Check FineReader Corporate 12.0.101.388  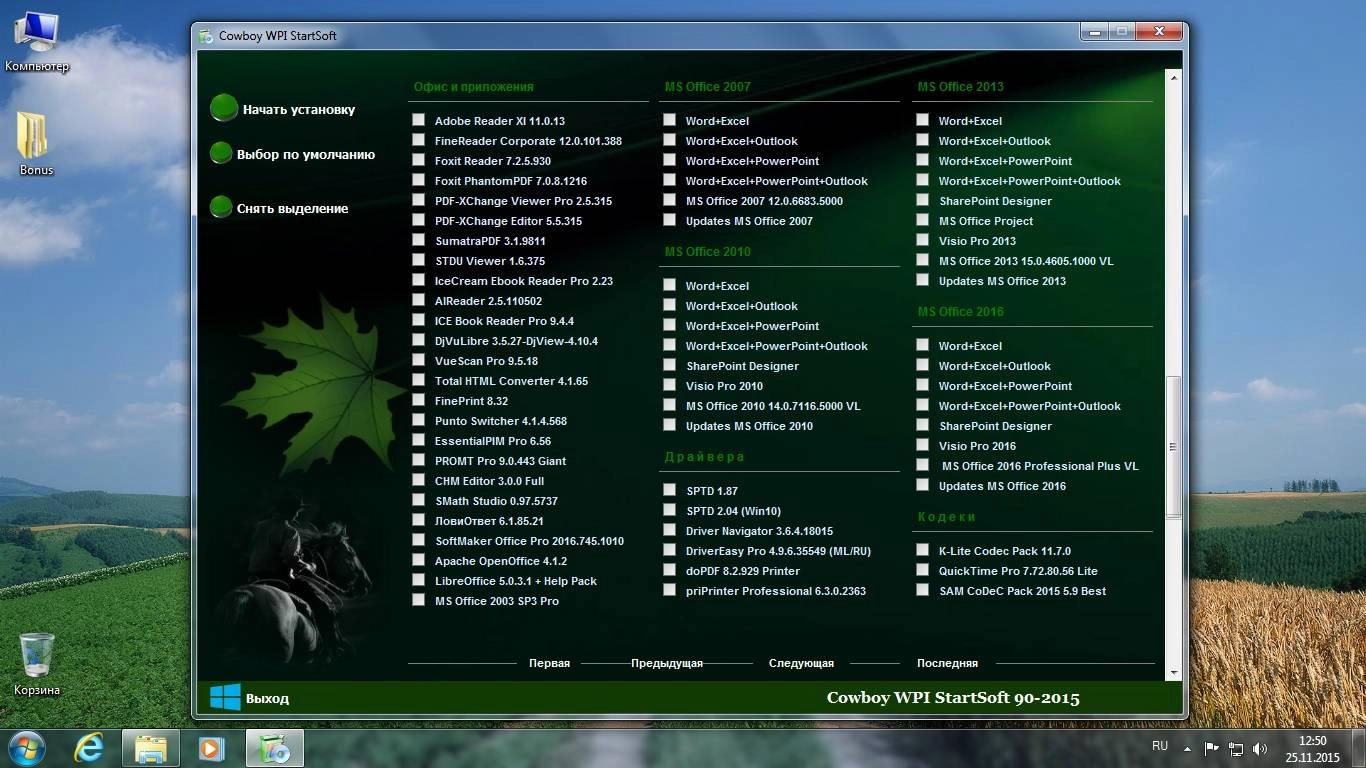(418, 140)
